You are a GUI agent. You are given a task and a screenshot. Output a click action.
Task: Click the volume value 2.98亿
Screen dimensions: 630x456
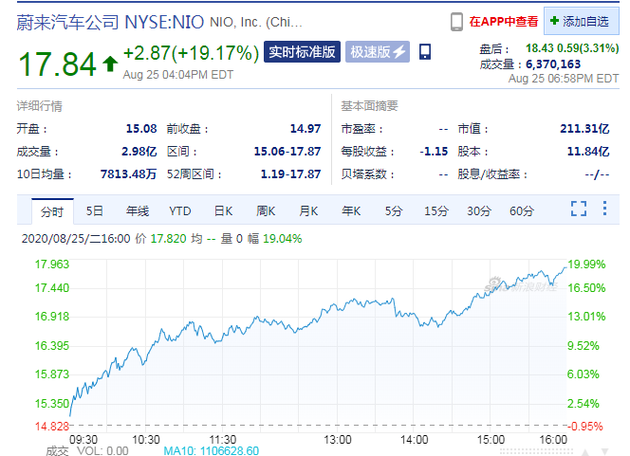point(139,151)
